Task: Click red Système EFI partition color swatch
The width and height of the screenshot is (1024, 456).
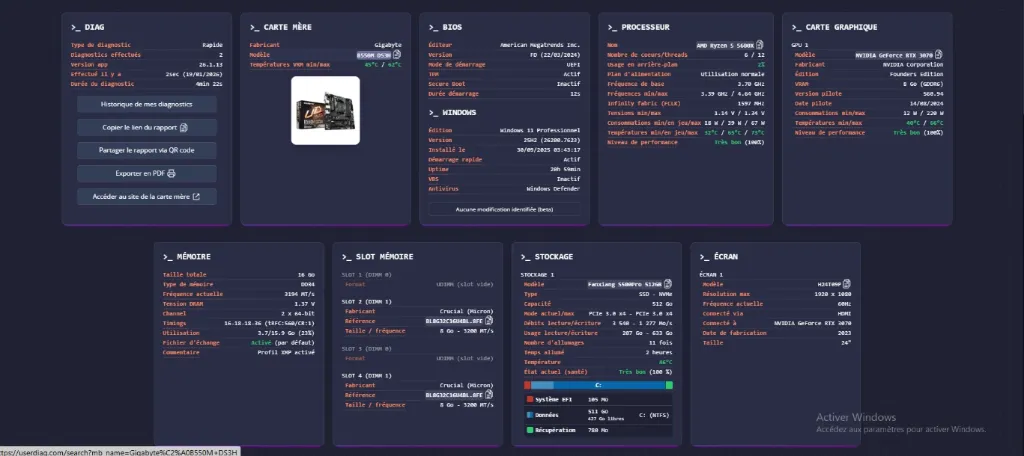Action: point(528,399)
